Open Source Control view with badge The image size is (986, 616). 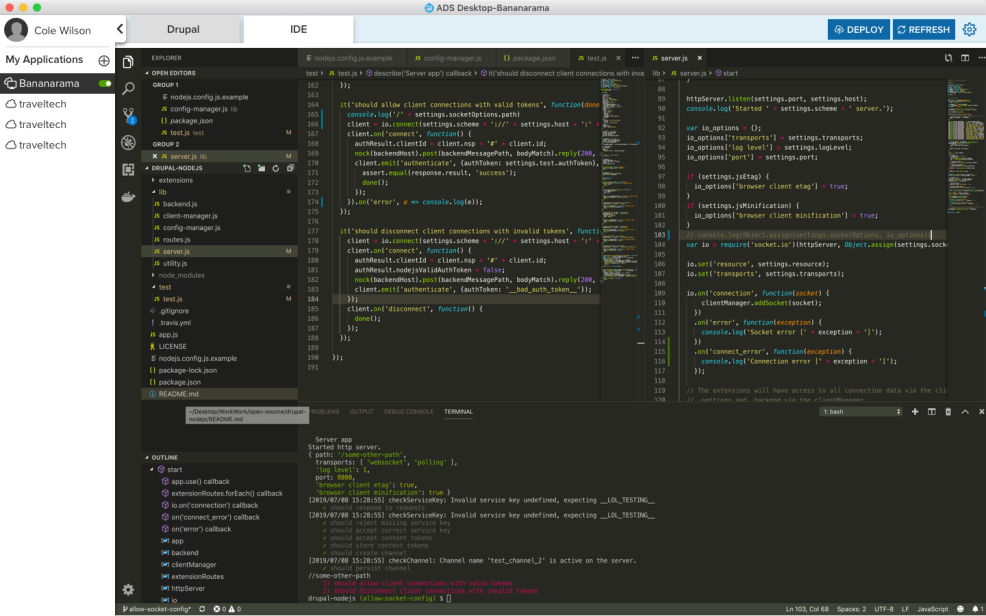tap(128, 115)
